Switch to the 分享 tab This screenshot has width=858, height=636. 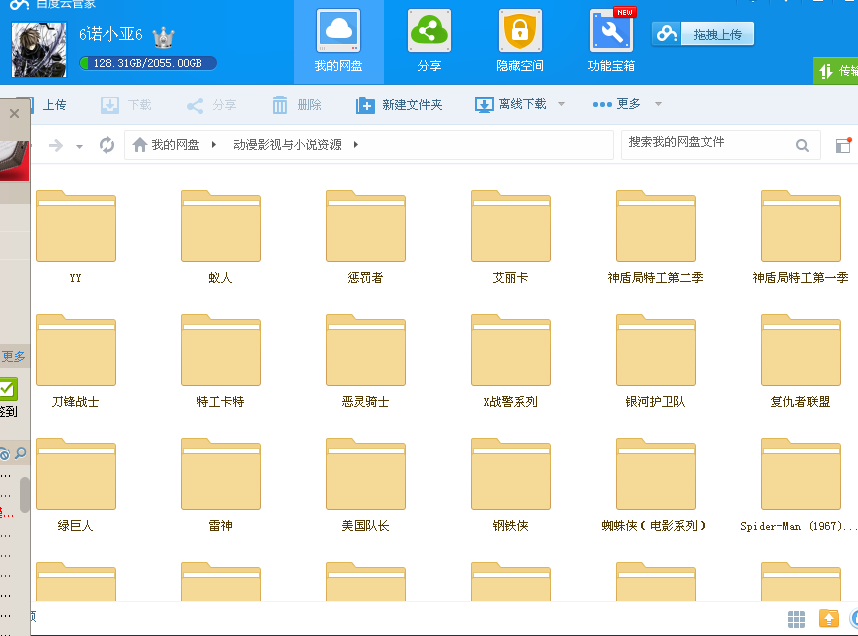click(429, 42)
